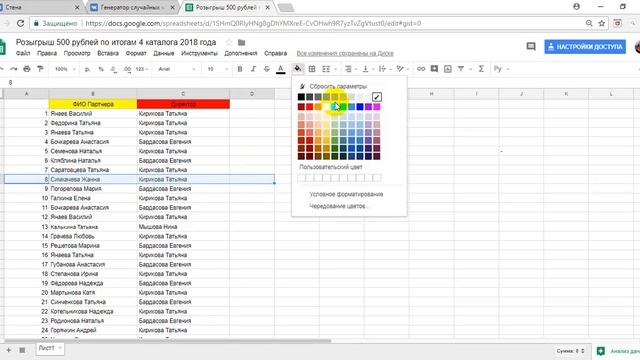Reload the page in the browser

[20, 23]
